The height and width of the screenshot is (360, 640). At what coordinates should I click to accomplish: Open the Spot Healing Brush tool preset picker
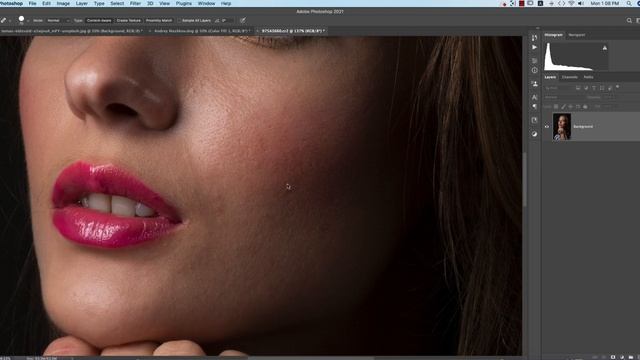[x=5, y=20]
